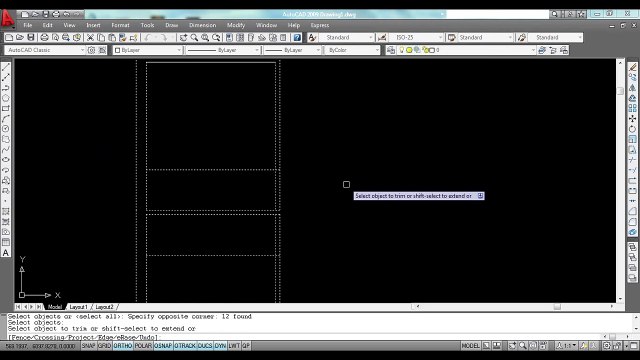640x360 pixels.
Task: Click the horizontal scrollbar below the drawing
Action: pyautogui.click(x=514, y=307)
